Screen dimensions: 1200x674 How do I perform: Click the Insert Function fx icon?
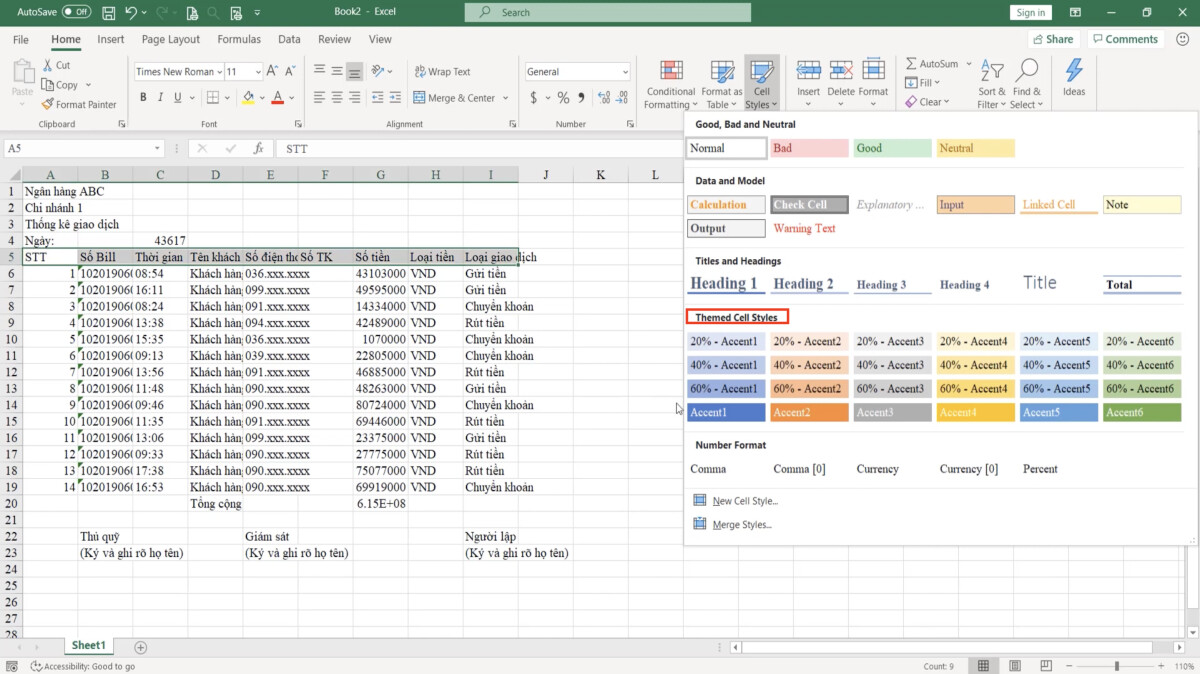(x=258, y=148)
